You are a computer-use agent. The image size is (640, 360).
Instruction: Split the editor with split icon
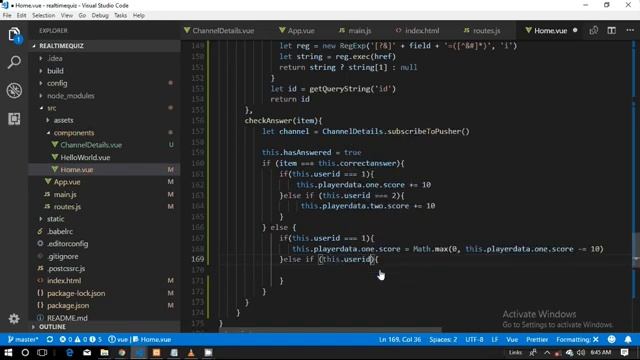tap(611, 31)
